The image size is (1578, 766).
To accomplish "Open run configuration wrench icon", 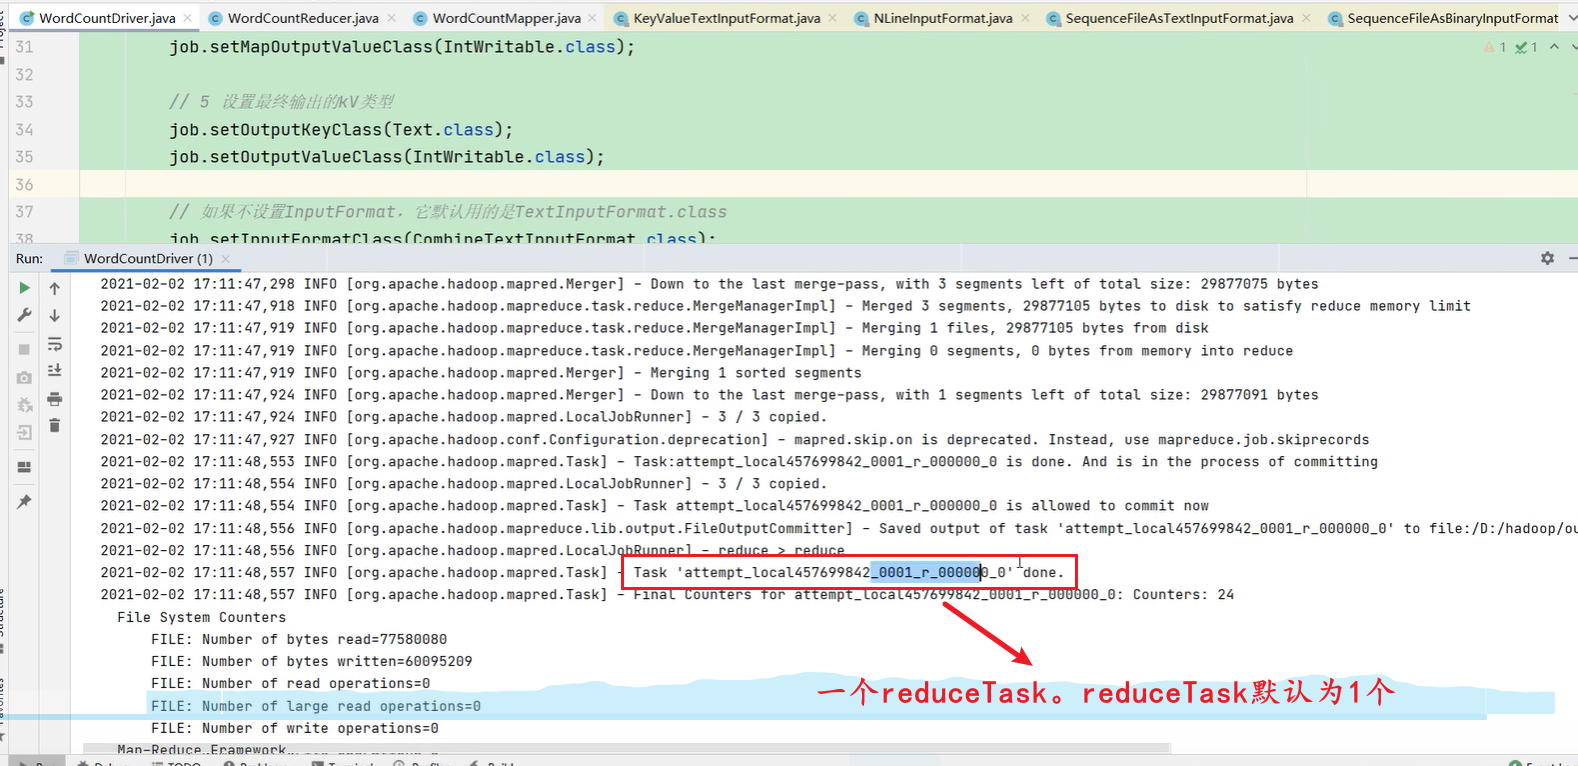I will click(x=24, y=315).
